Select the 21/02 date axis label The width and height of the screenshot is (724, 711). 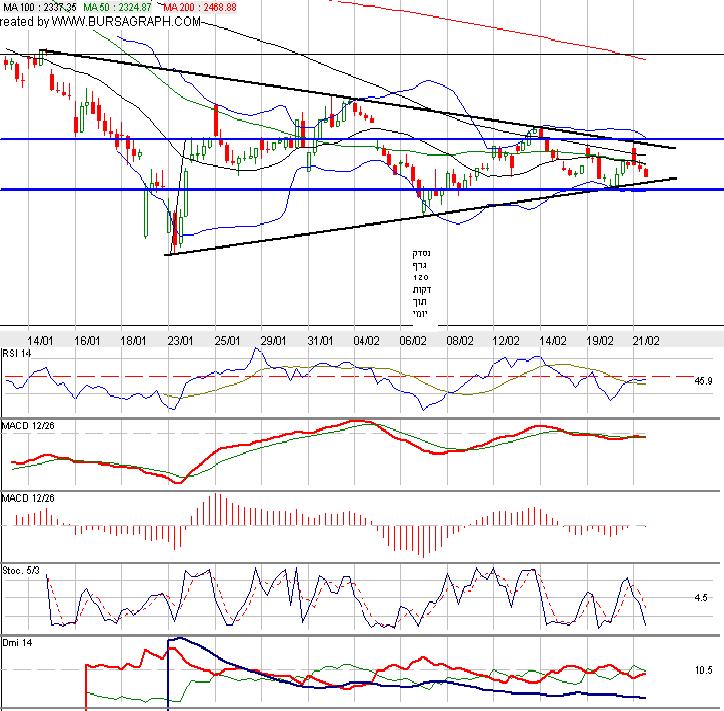click(646, 341)
